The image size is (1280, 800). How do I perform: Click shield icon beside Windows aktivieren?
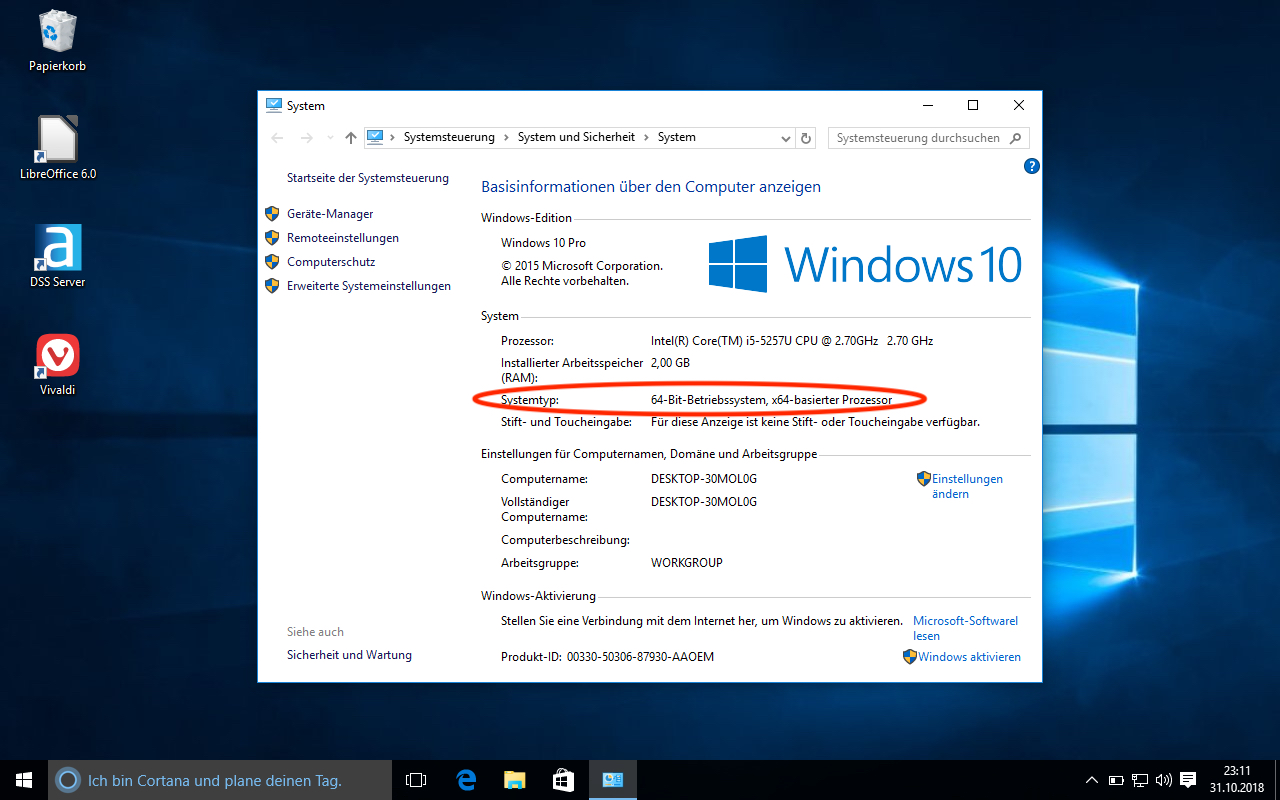910,657
